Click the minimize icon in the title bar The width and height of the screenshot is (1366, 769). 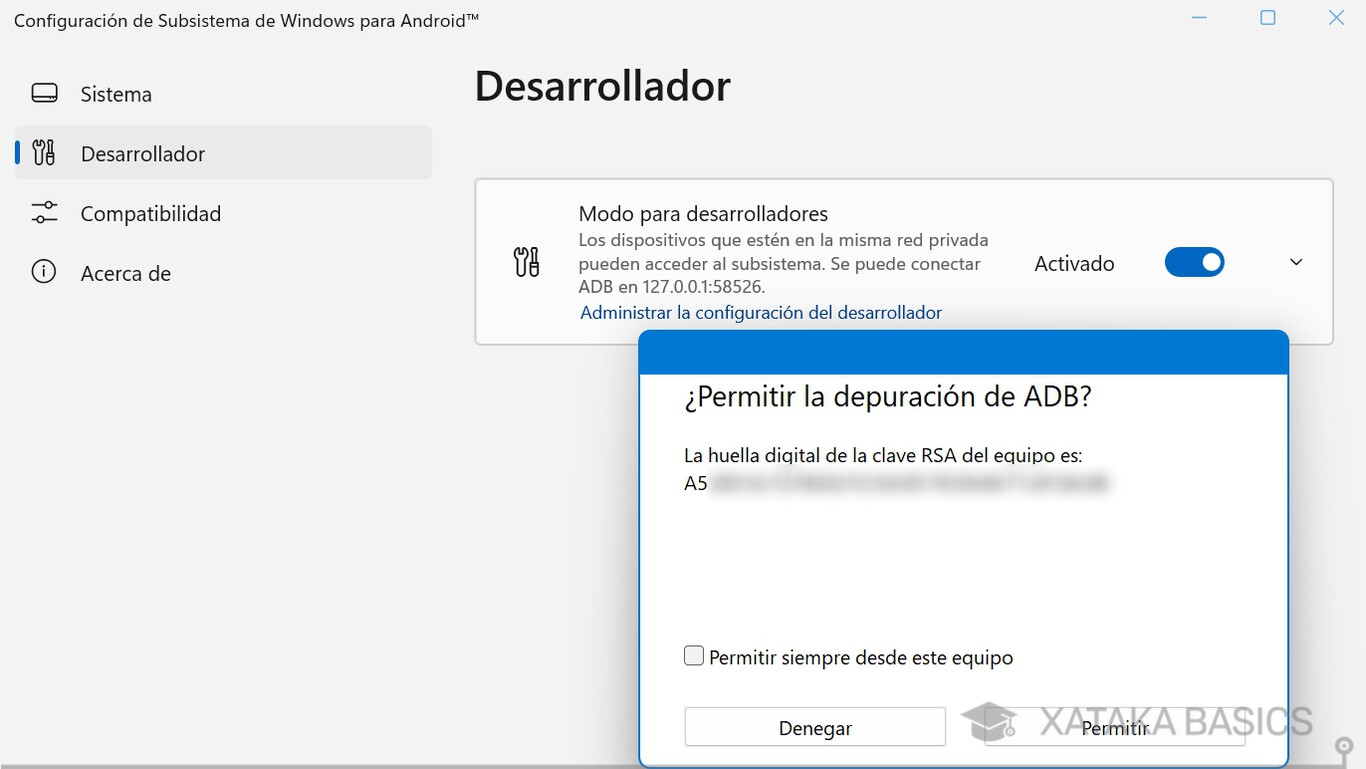pos(1198,17)
